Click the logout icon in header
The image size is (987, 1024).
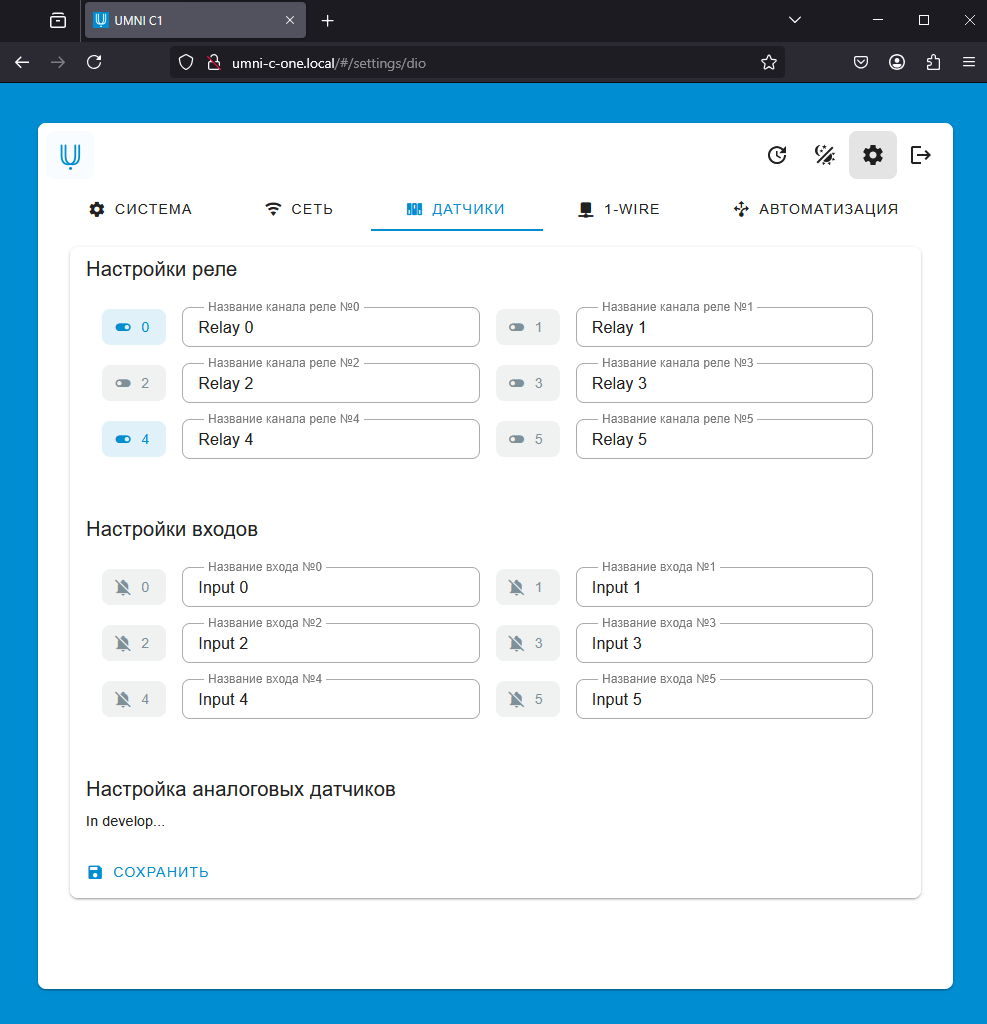[x=921, y=155]
